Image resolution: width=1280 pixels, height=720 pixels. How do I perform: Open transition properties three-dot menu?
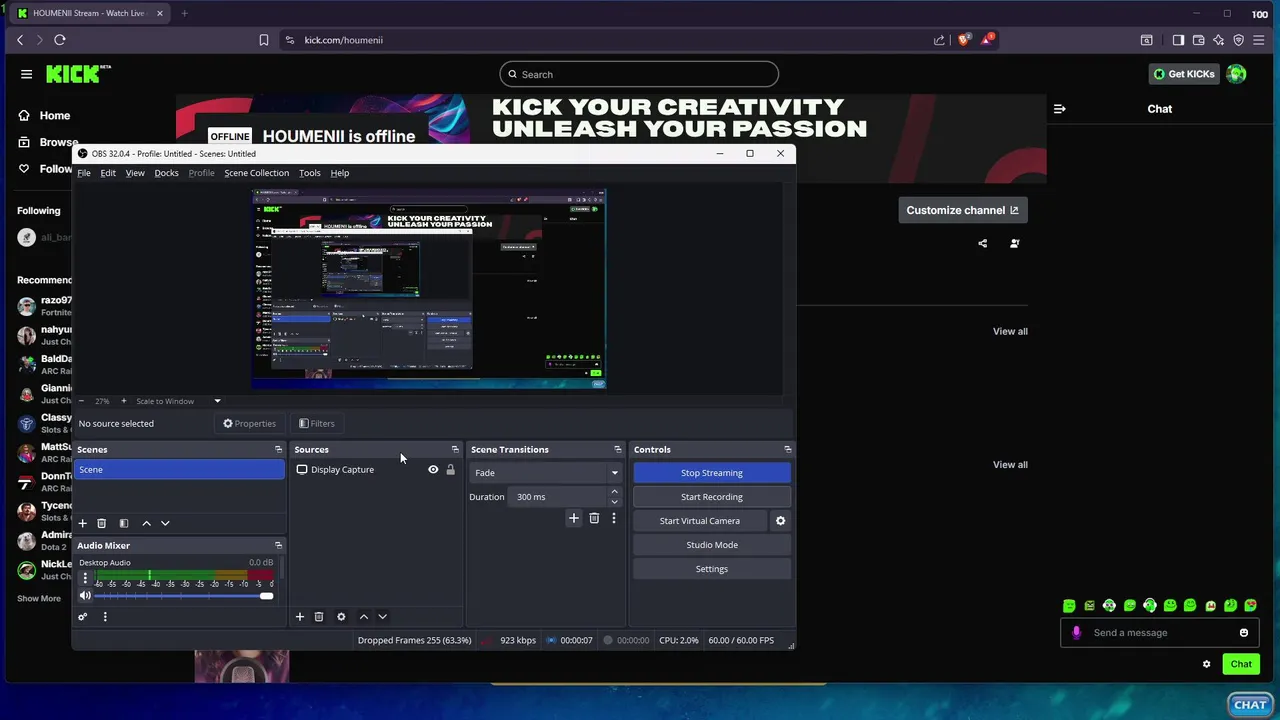click(x=614, y=518)
